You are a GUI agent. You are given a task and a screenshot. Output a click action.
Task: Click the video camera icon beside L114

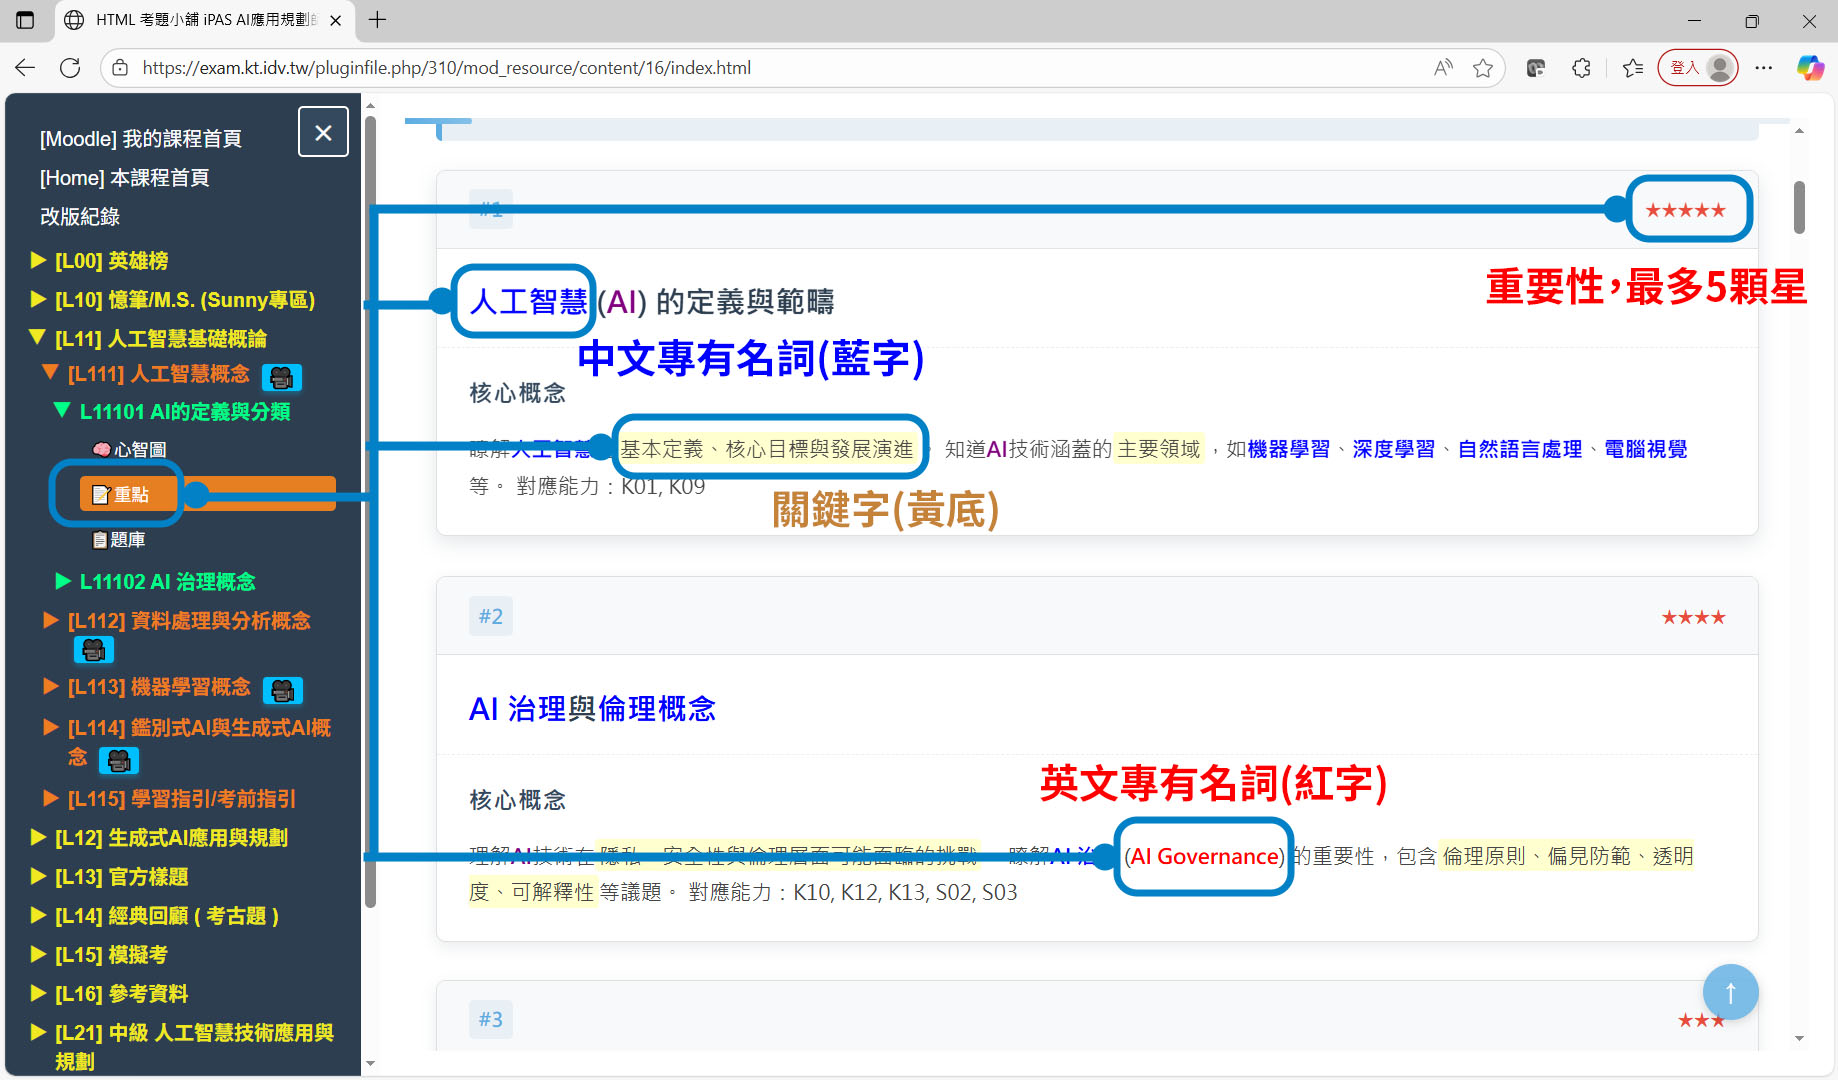119,761
